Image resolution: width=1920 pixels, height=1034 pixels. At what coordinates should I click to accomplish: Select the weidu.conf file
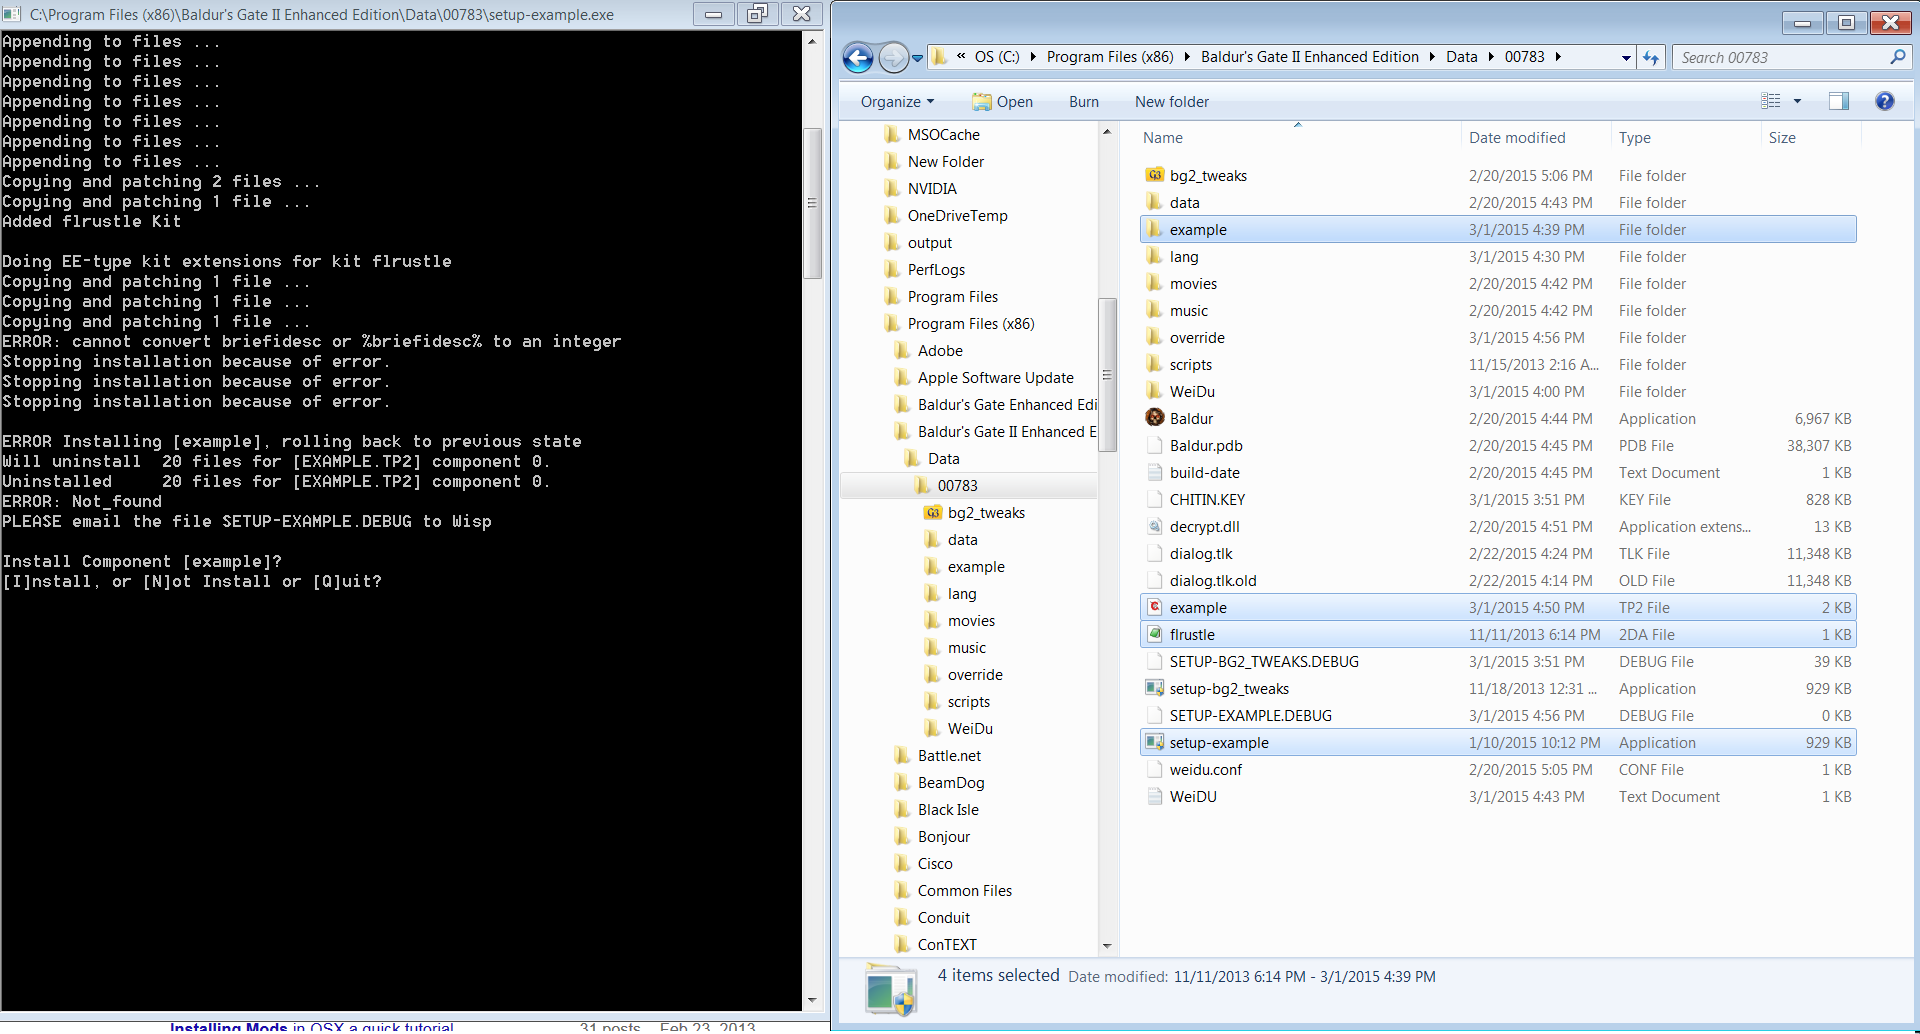pos(1497,770)
